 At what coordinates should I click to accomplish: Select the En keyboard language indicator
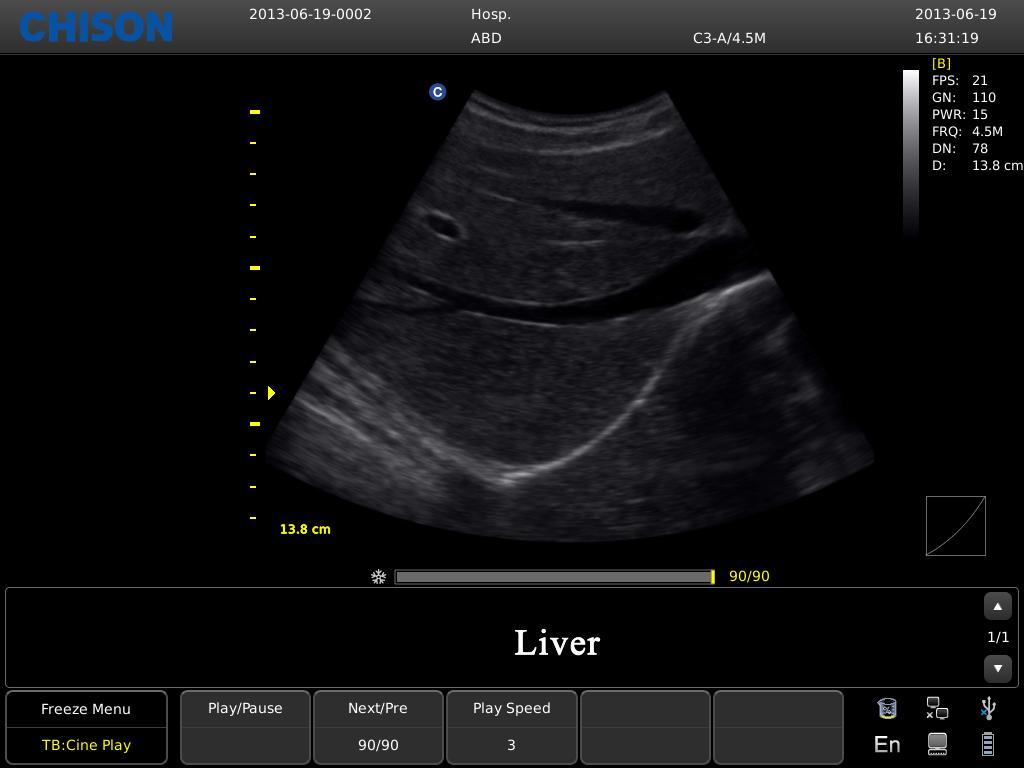pos(886,744)
